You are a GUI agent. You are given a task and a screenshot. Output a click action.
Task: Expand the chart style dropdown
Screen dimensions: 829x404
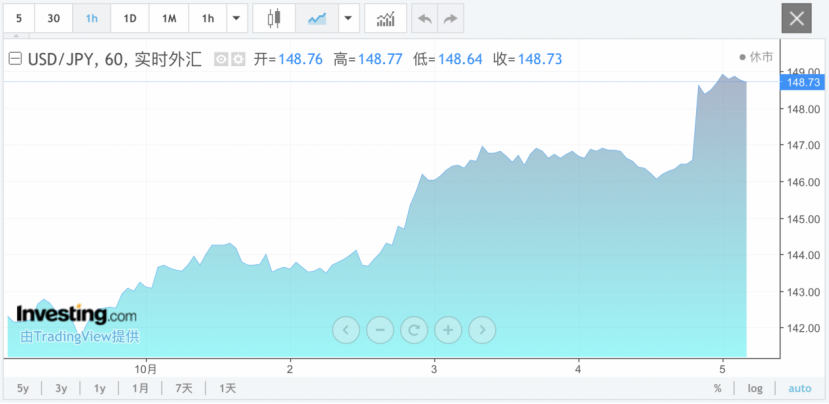(x=348, y=18)
